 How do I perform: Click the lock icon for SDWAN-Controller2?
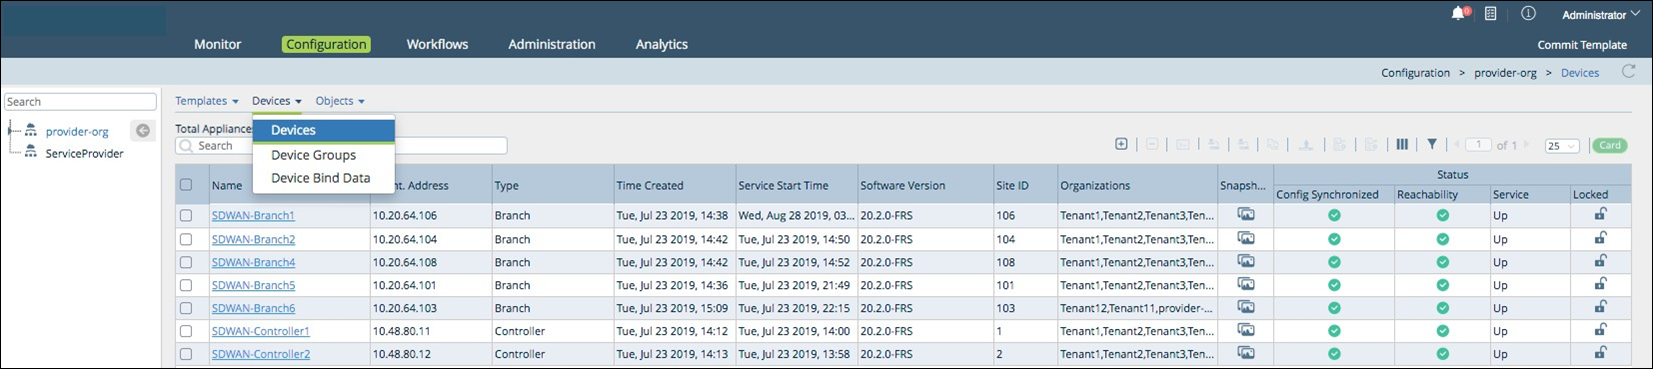click(1600, 353)
